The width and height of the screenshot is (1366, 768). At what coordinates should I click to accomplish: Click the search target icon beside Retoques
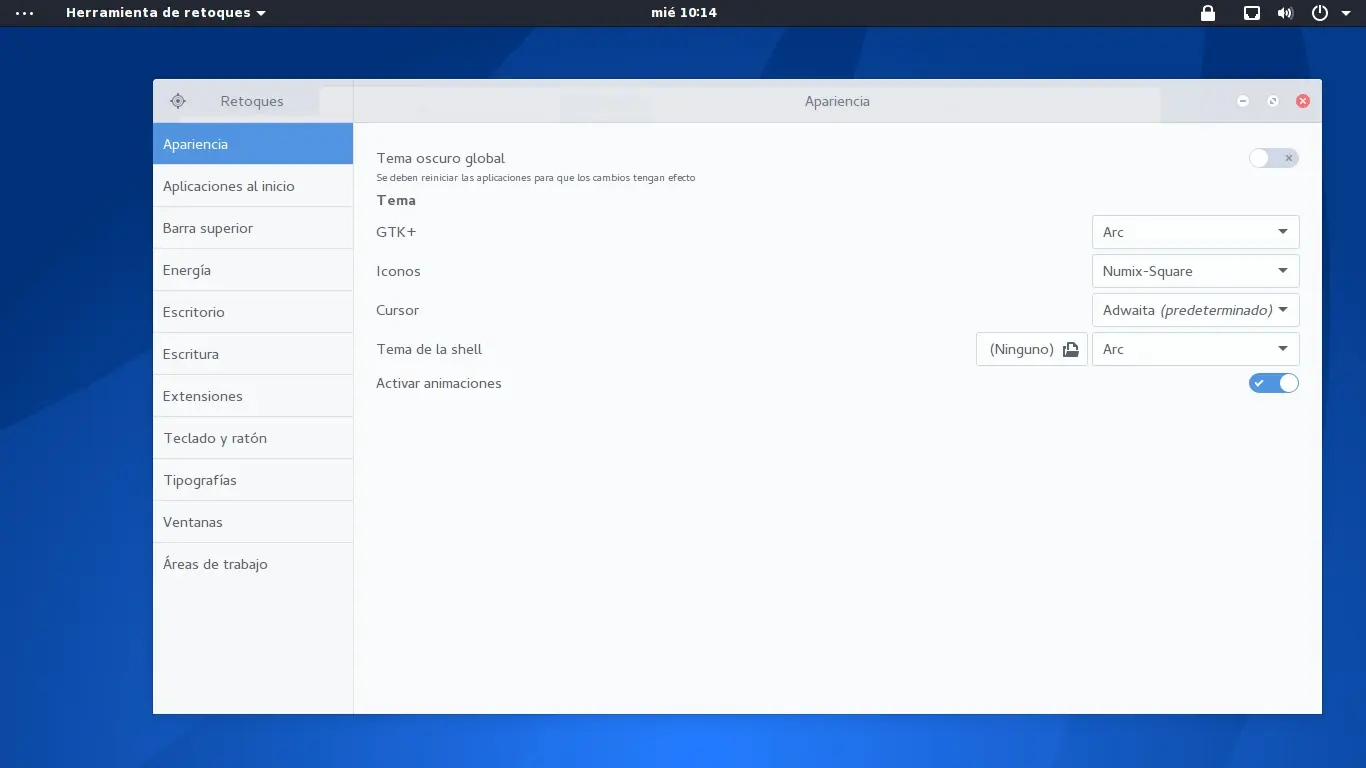(178, 101)
